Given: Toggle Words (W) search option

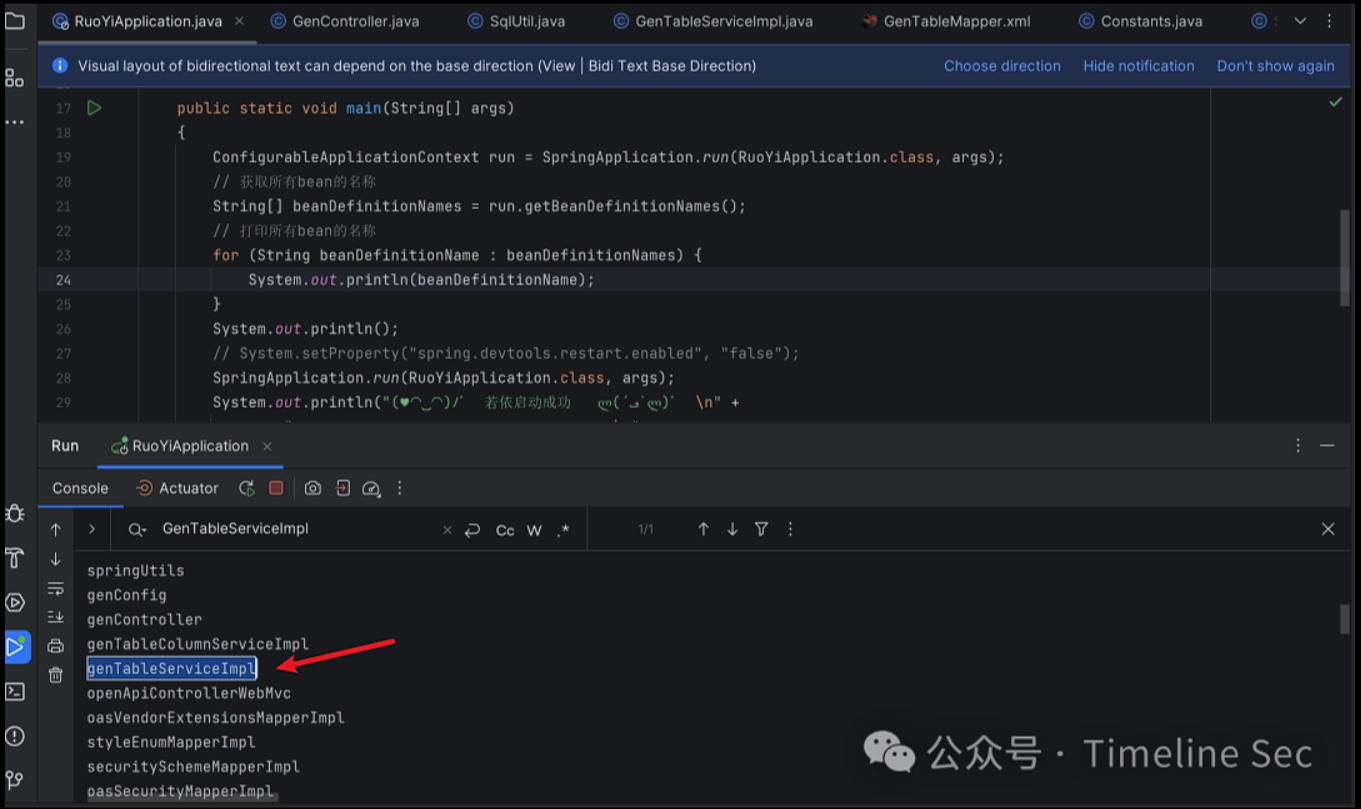Looking at the screenshot, I should (x=535, y=530).
